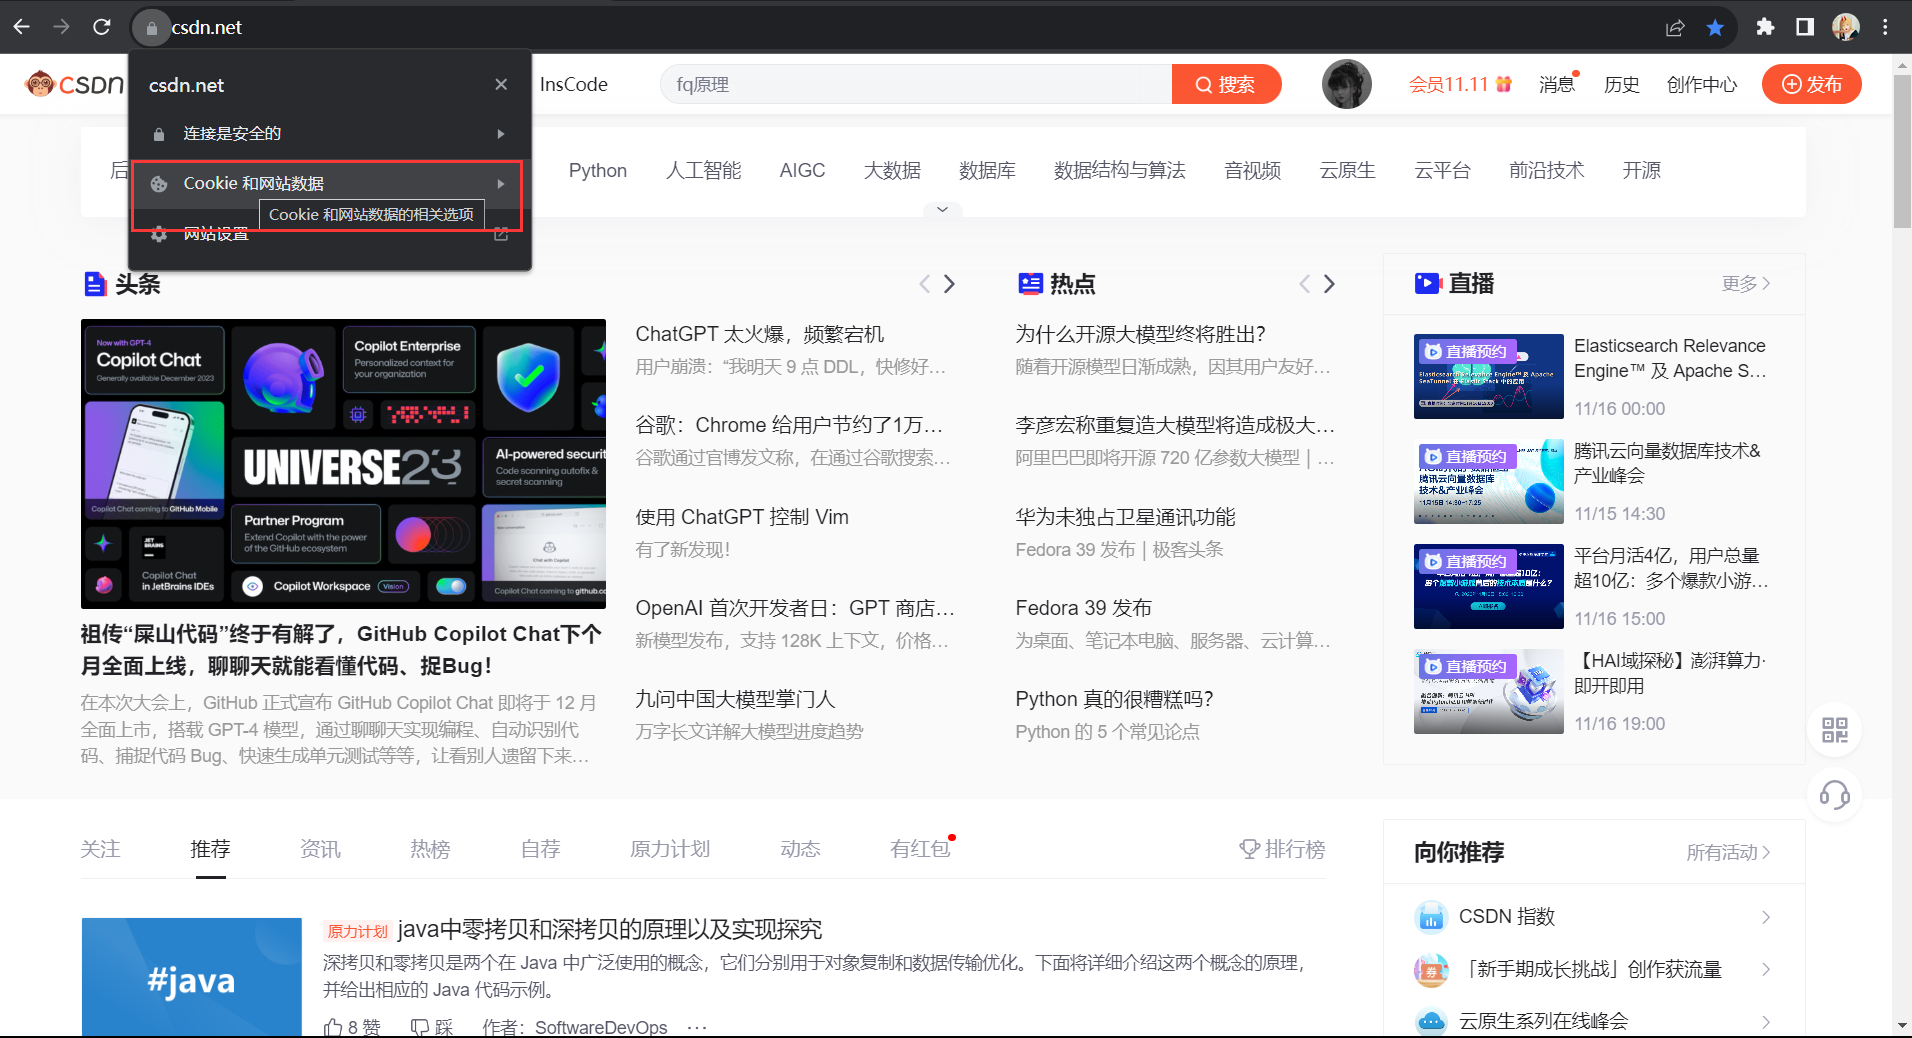
Task: Open the Python 真的很糟糕吗 article
Action: point(1114,699)
